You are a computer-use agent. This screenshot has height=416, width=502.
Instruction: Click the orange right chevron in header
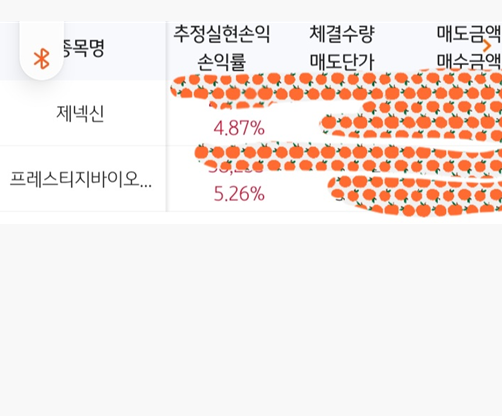click(x=487, y=46)
